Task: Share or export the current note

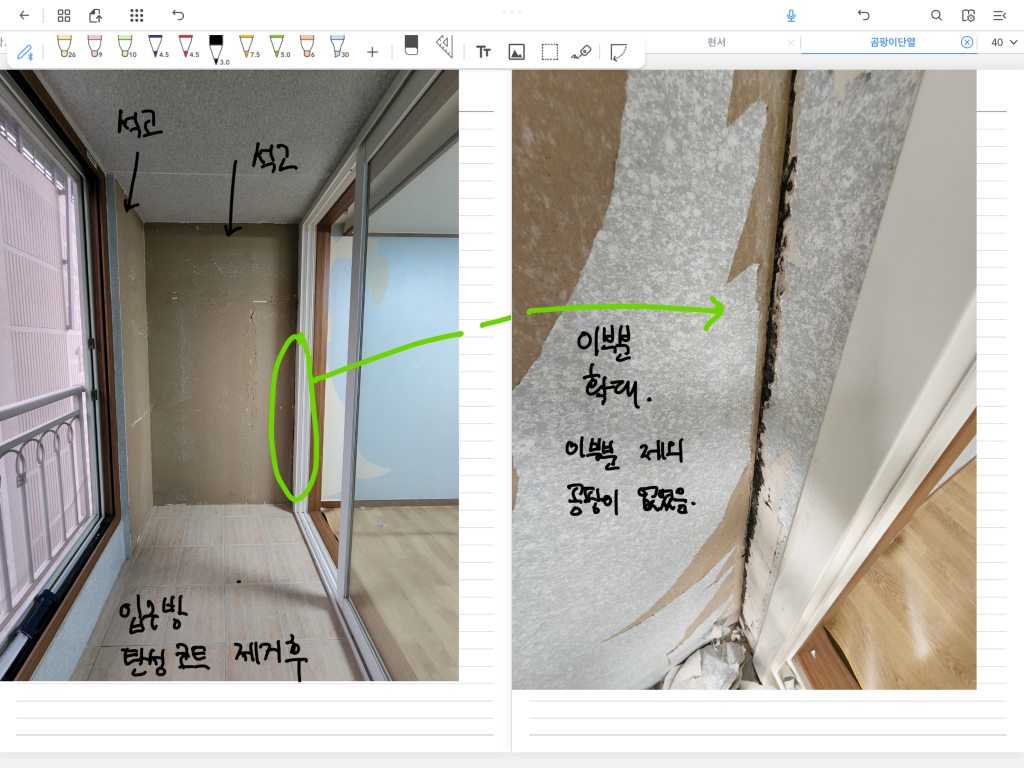Action: click(x=96, y=15)
